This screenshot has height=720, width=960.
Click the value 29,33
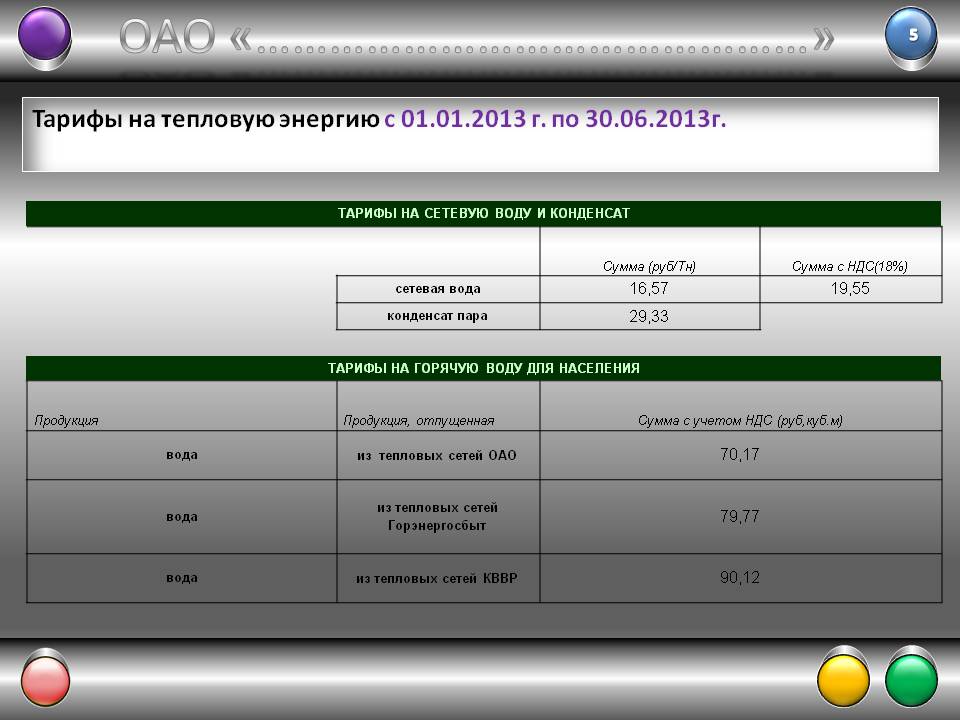(649, 317)
